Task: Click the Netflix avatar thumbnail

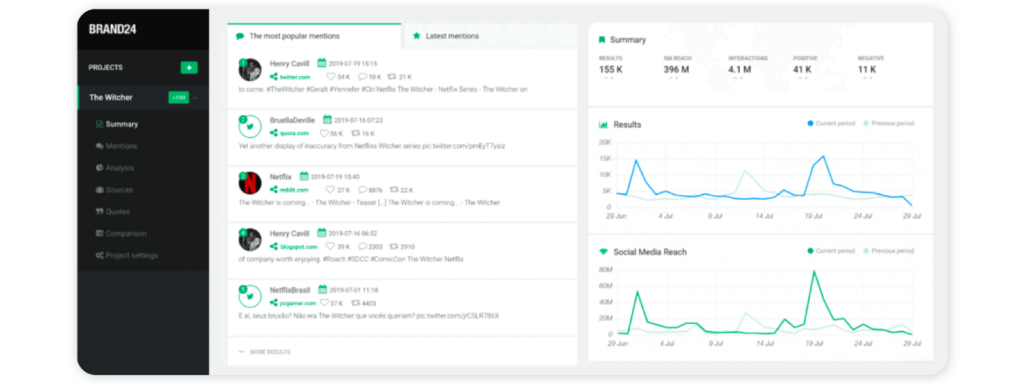Action: pyautogui.click(x=249, y=183)
